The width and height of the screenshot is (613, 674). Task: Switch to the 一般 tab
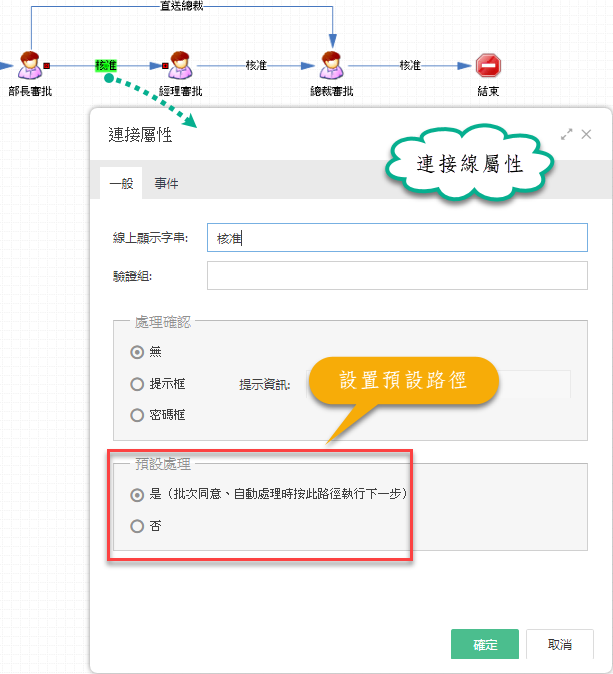pos(121,184)
